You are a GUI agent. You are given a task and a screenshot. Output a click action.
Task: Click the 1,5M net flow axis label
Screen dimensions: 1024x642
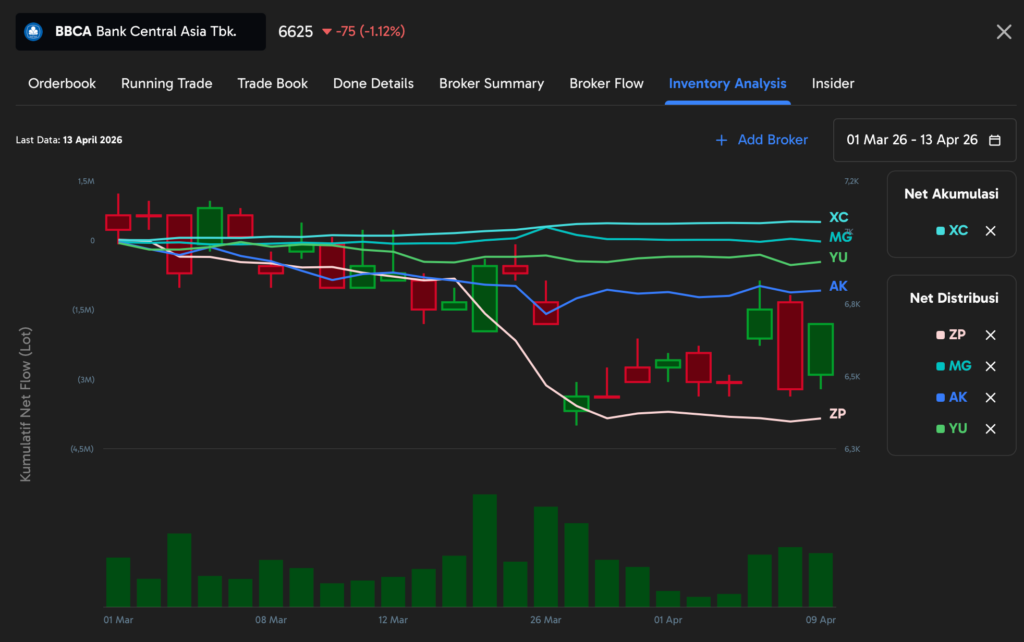(x=86, y=181)
